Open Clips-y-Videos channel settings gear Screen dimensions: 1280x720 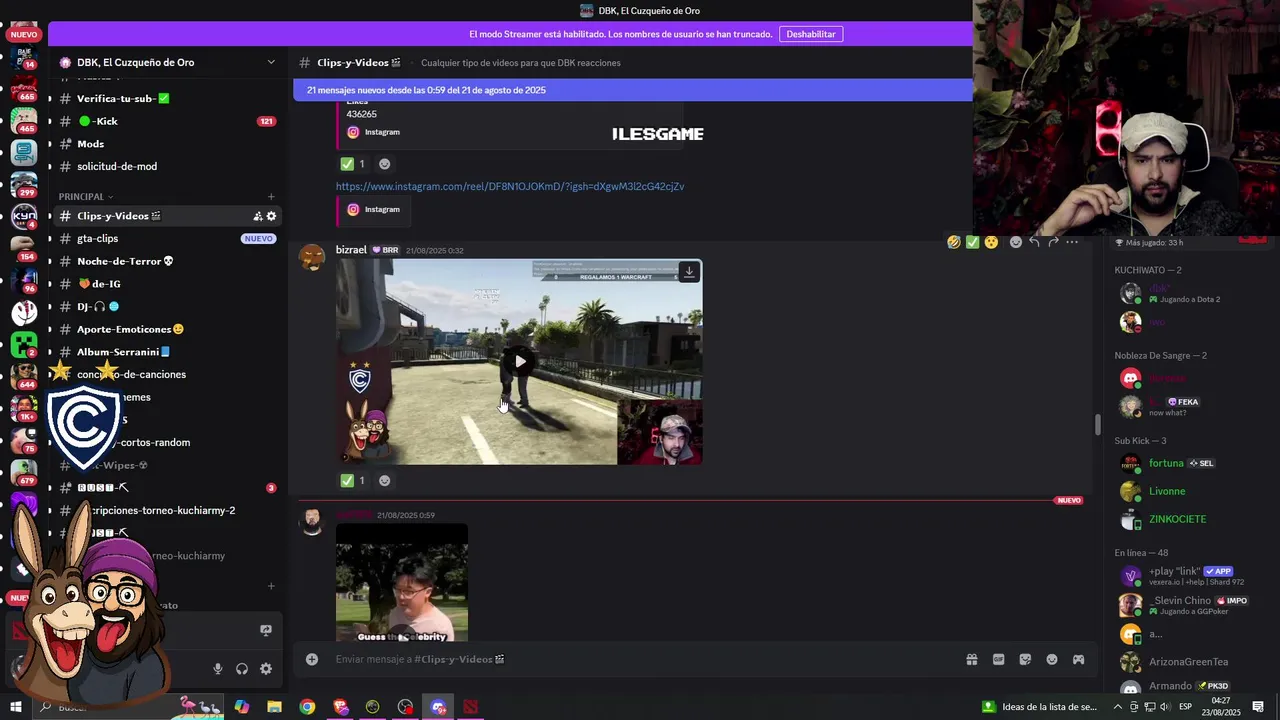click(271, 216)
